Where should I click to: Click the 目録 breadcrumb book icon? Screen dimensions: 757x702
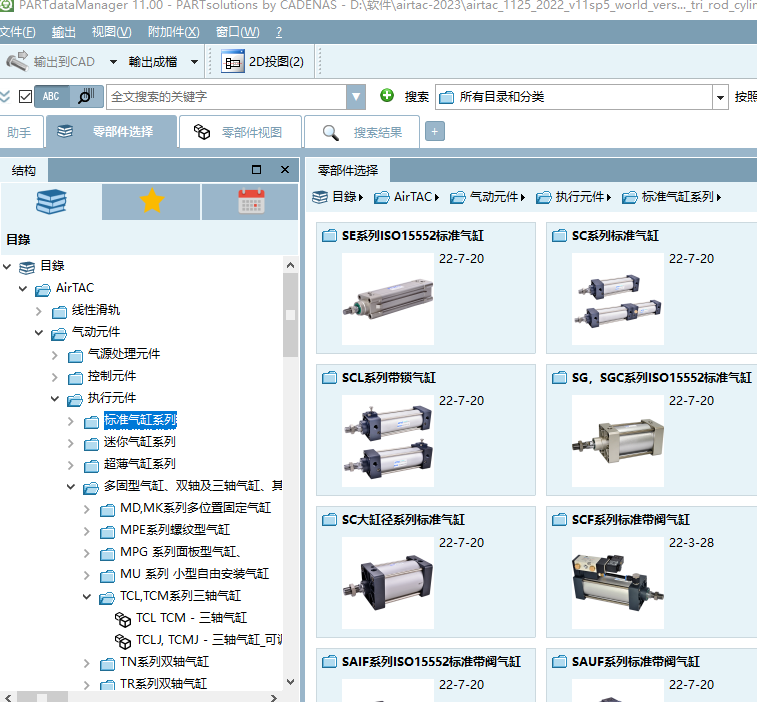click(x=320, y=197)
